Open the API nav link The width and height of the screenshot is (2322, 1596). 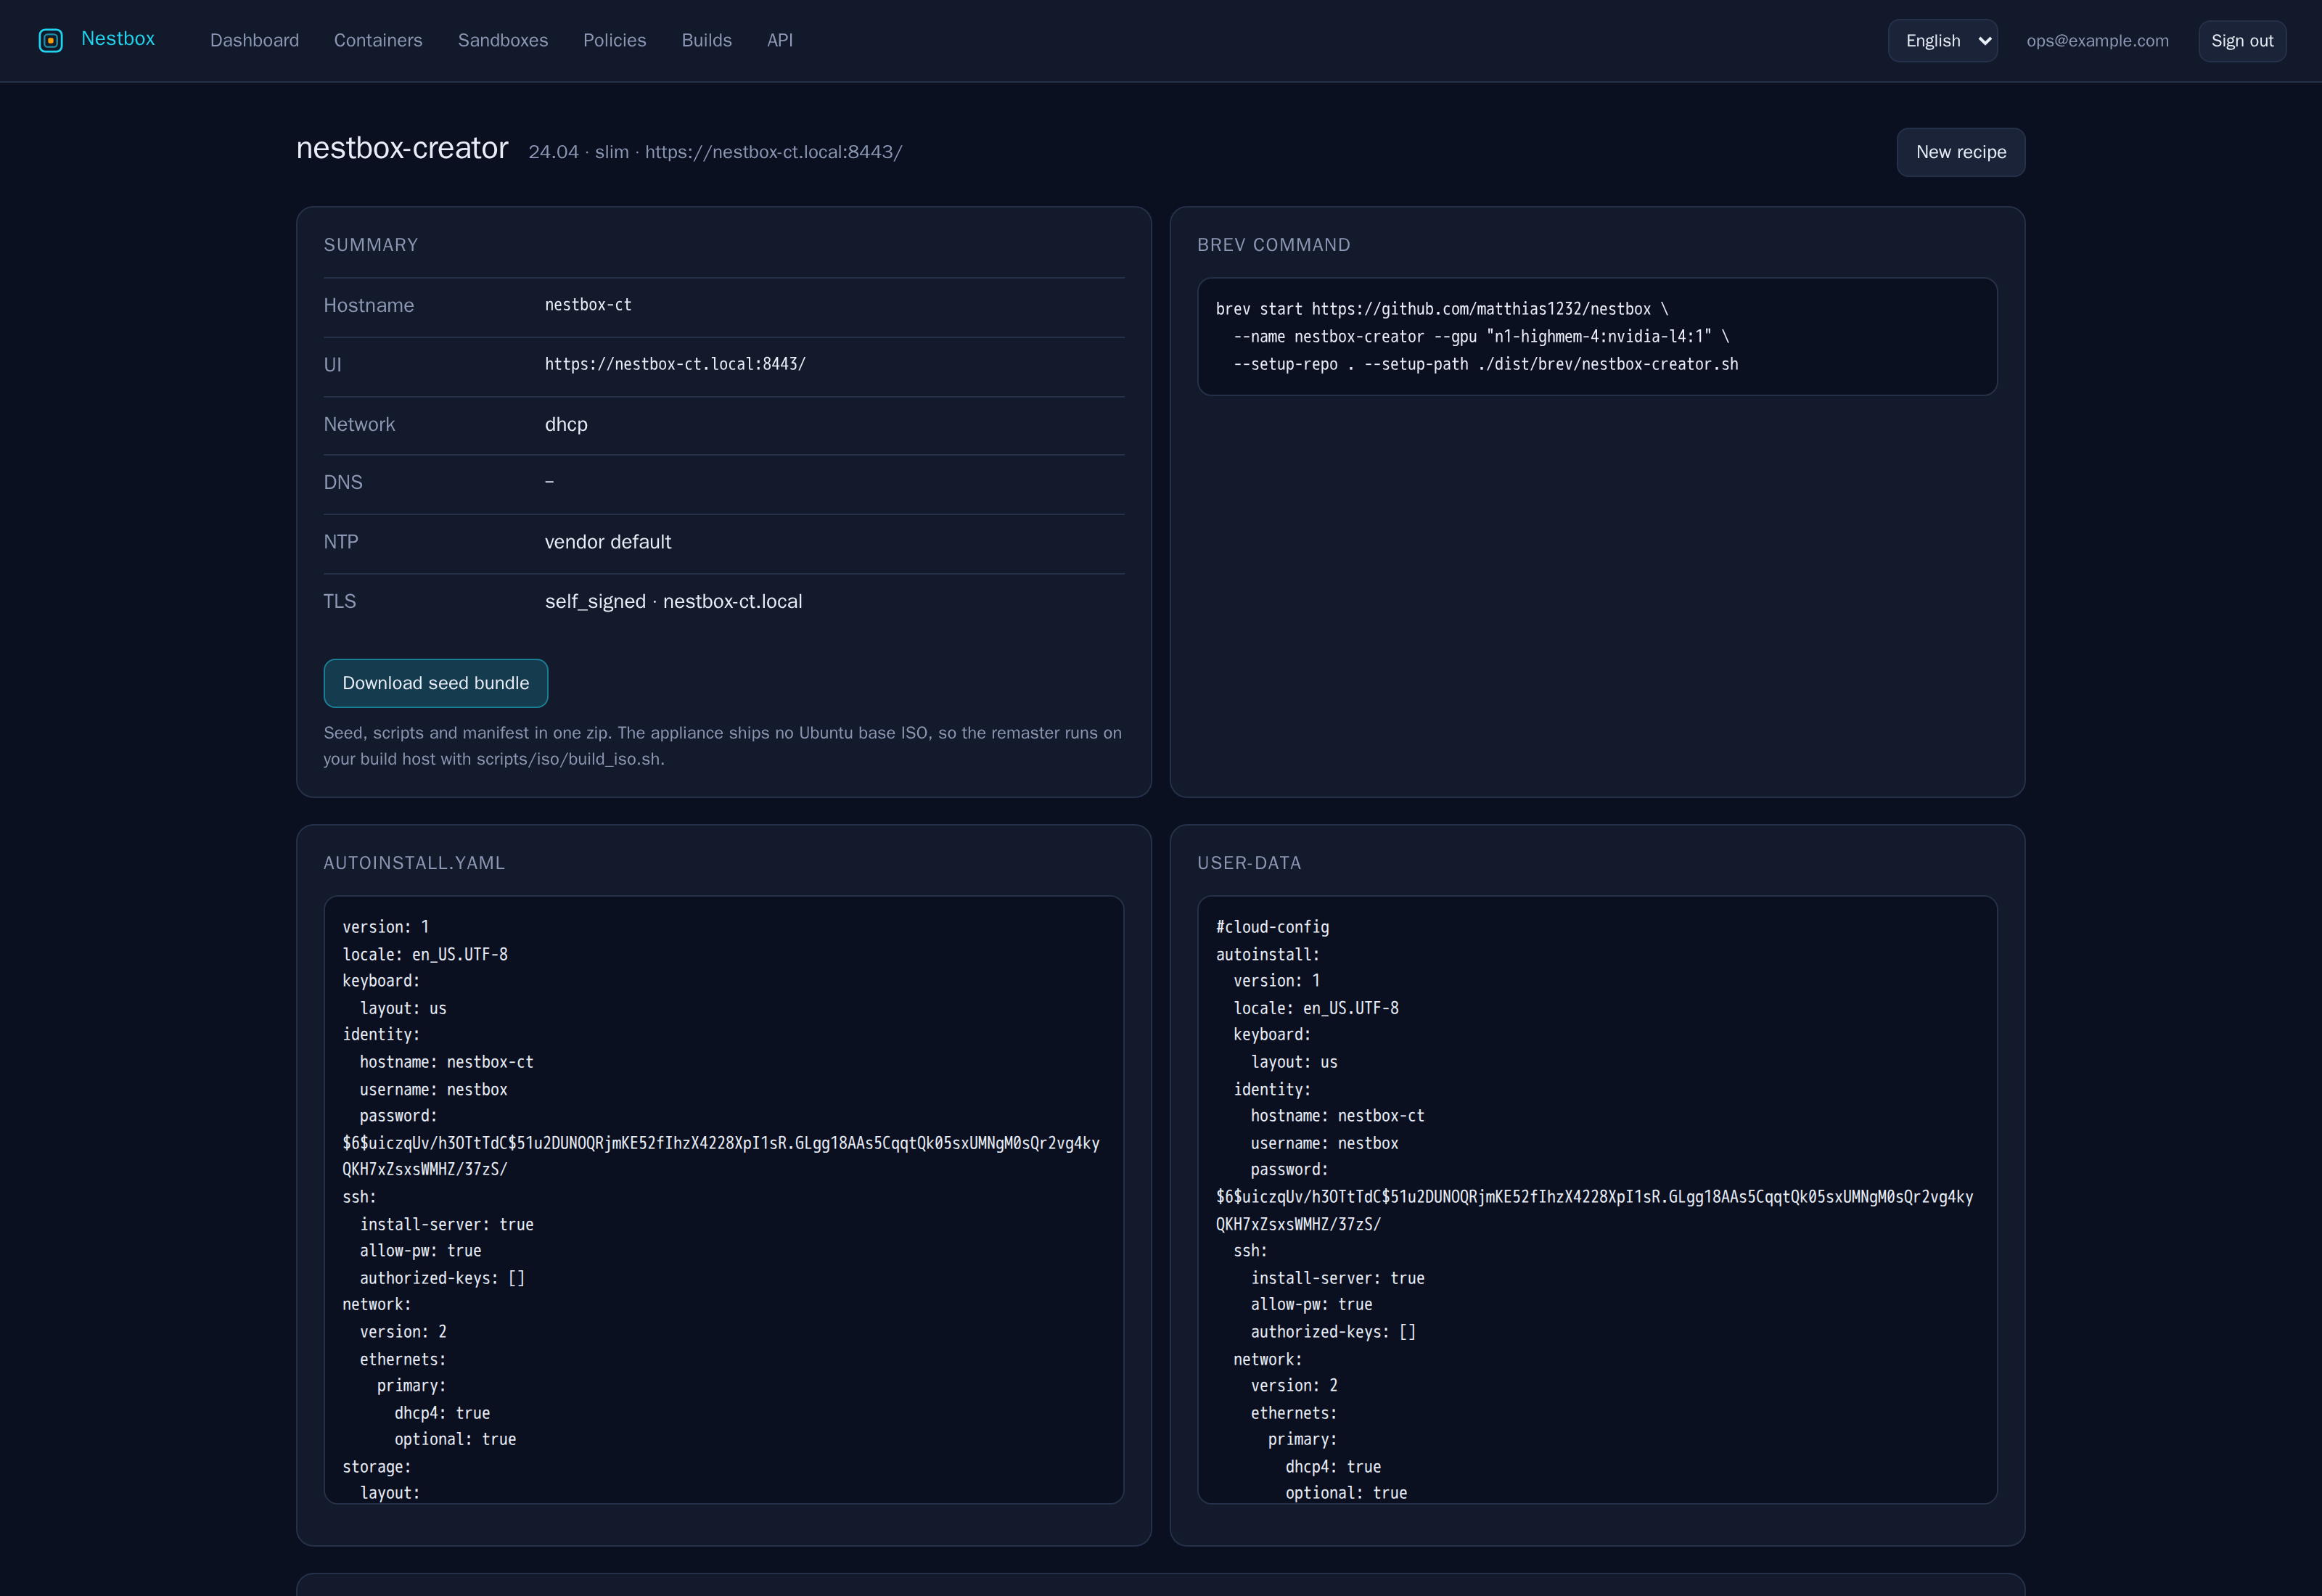click(x=779, y=40)
